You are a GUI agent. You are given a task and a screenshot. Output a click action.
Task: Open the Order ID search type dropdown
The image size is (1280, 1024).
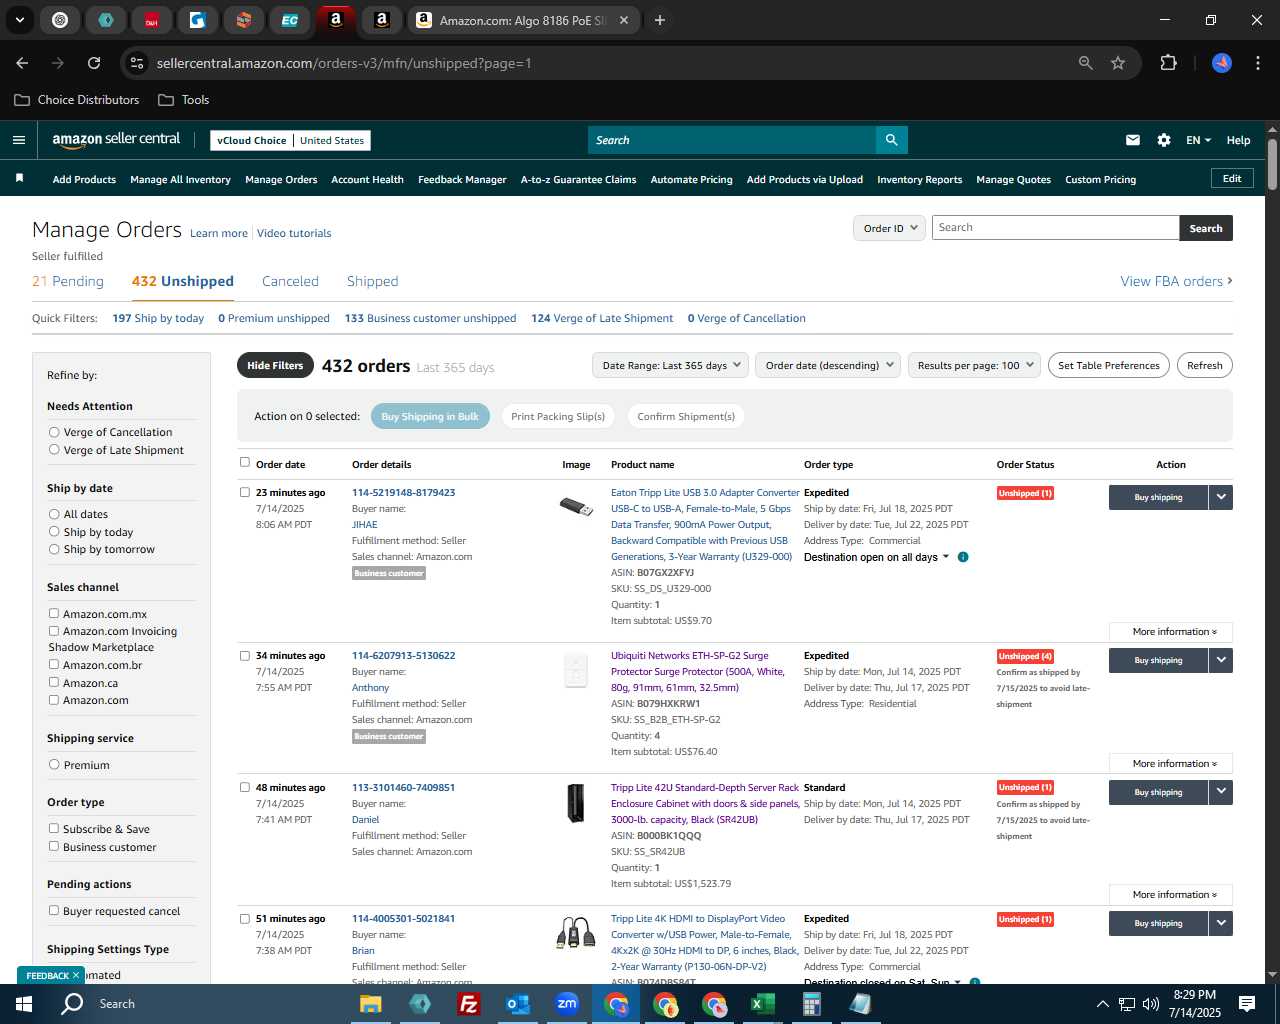tap(888, 228)
